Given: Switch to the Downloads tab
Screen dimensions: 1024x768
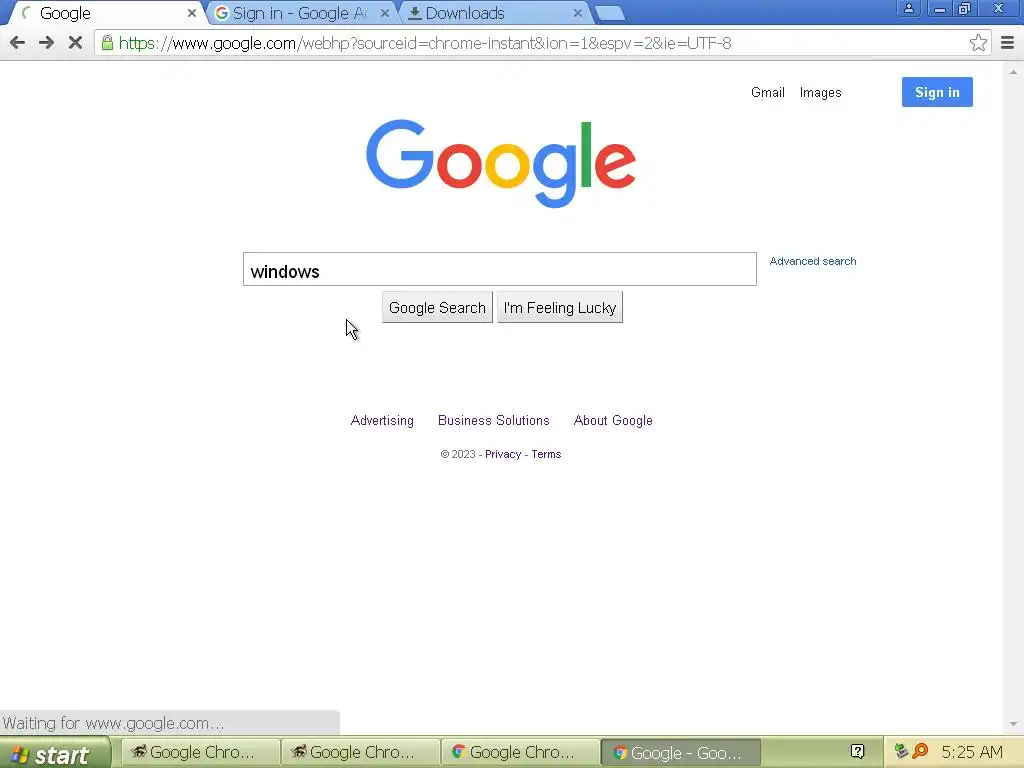Looking at the screenshot, I should tap(493, 13).
